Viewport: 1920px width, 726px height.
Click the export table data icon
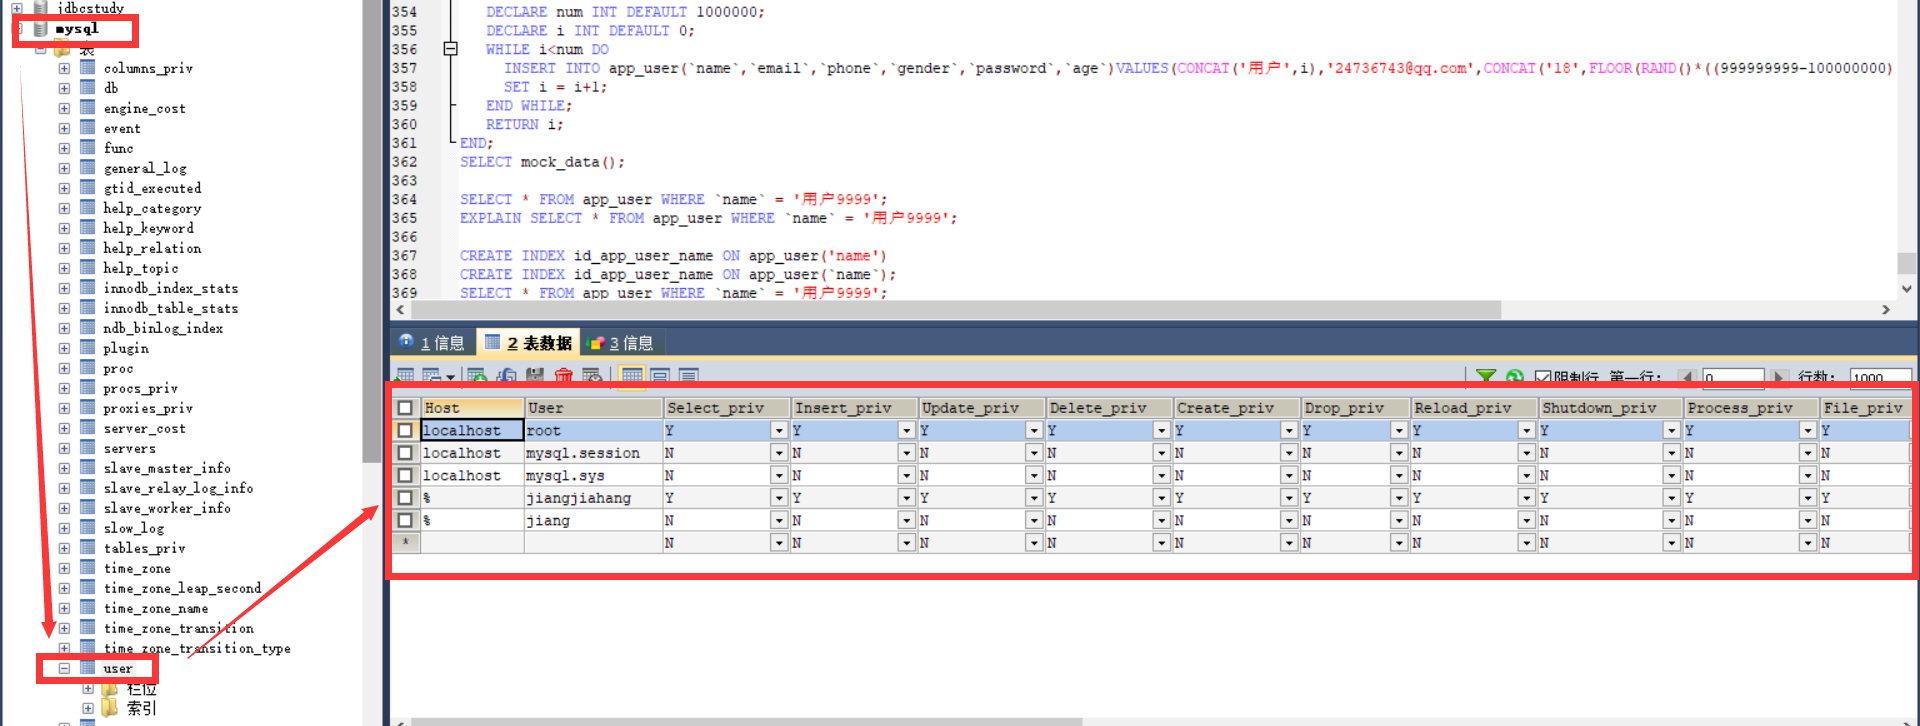405,375
